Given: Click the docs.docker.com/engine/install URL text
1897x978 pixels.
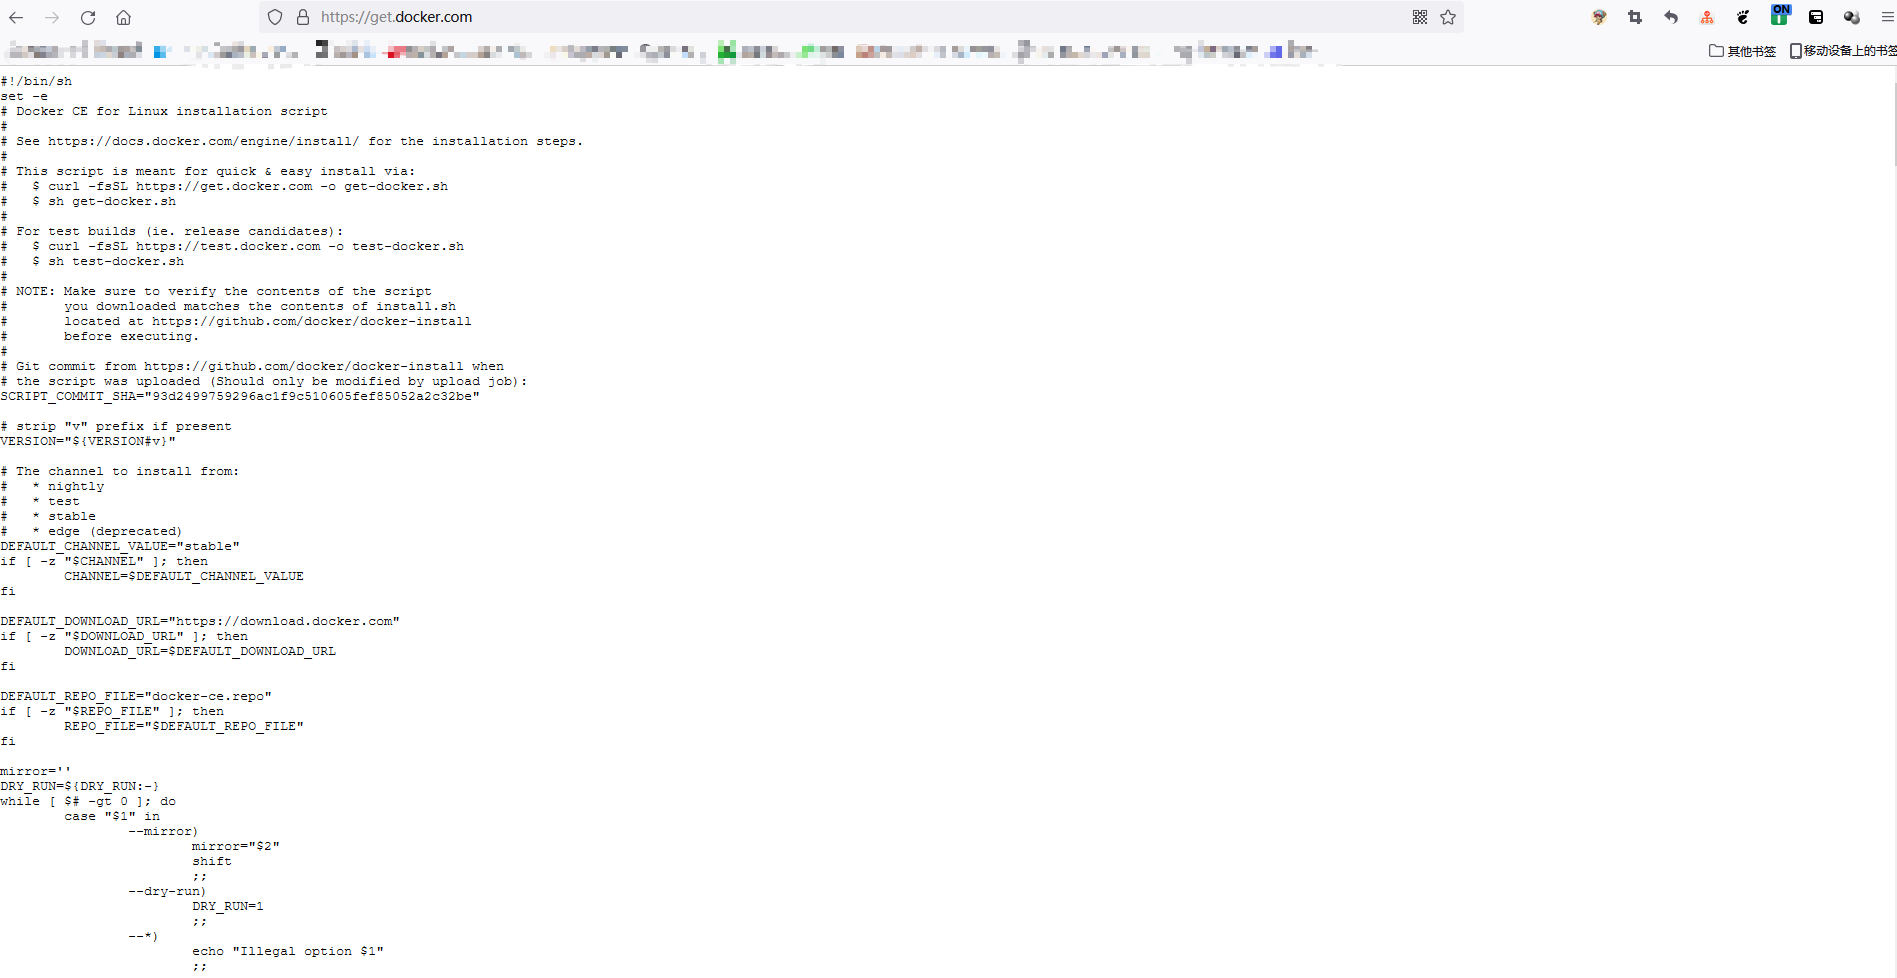Looking at the screenshot, I should [x=203, y=141].
